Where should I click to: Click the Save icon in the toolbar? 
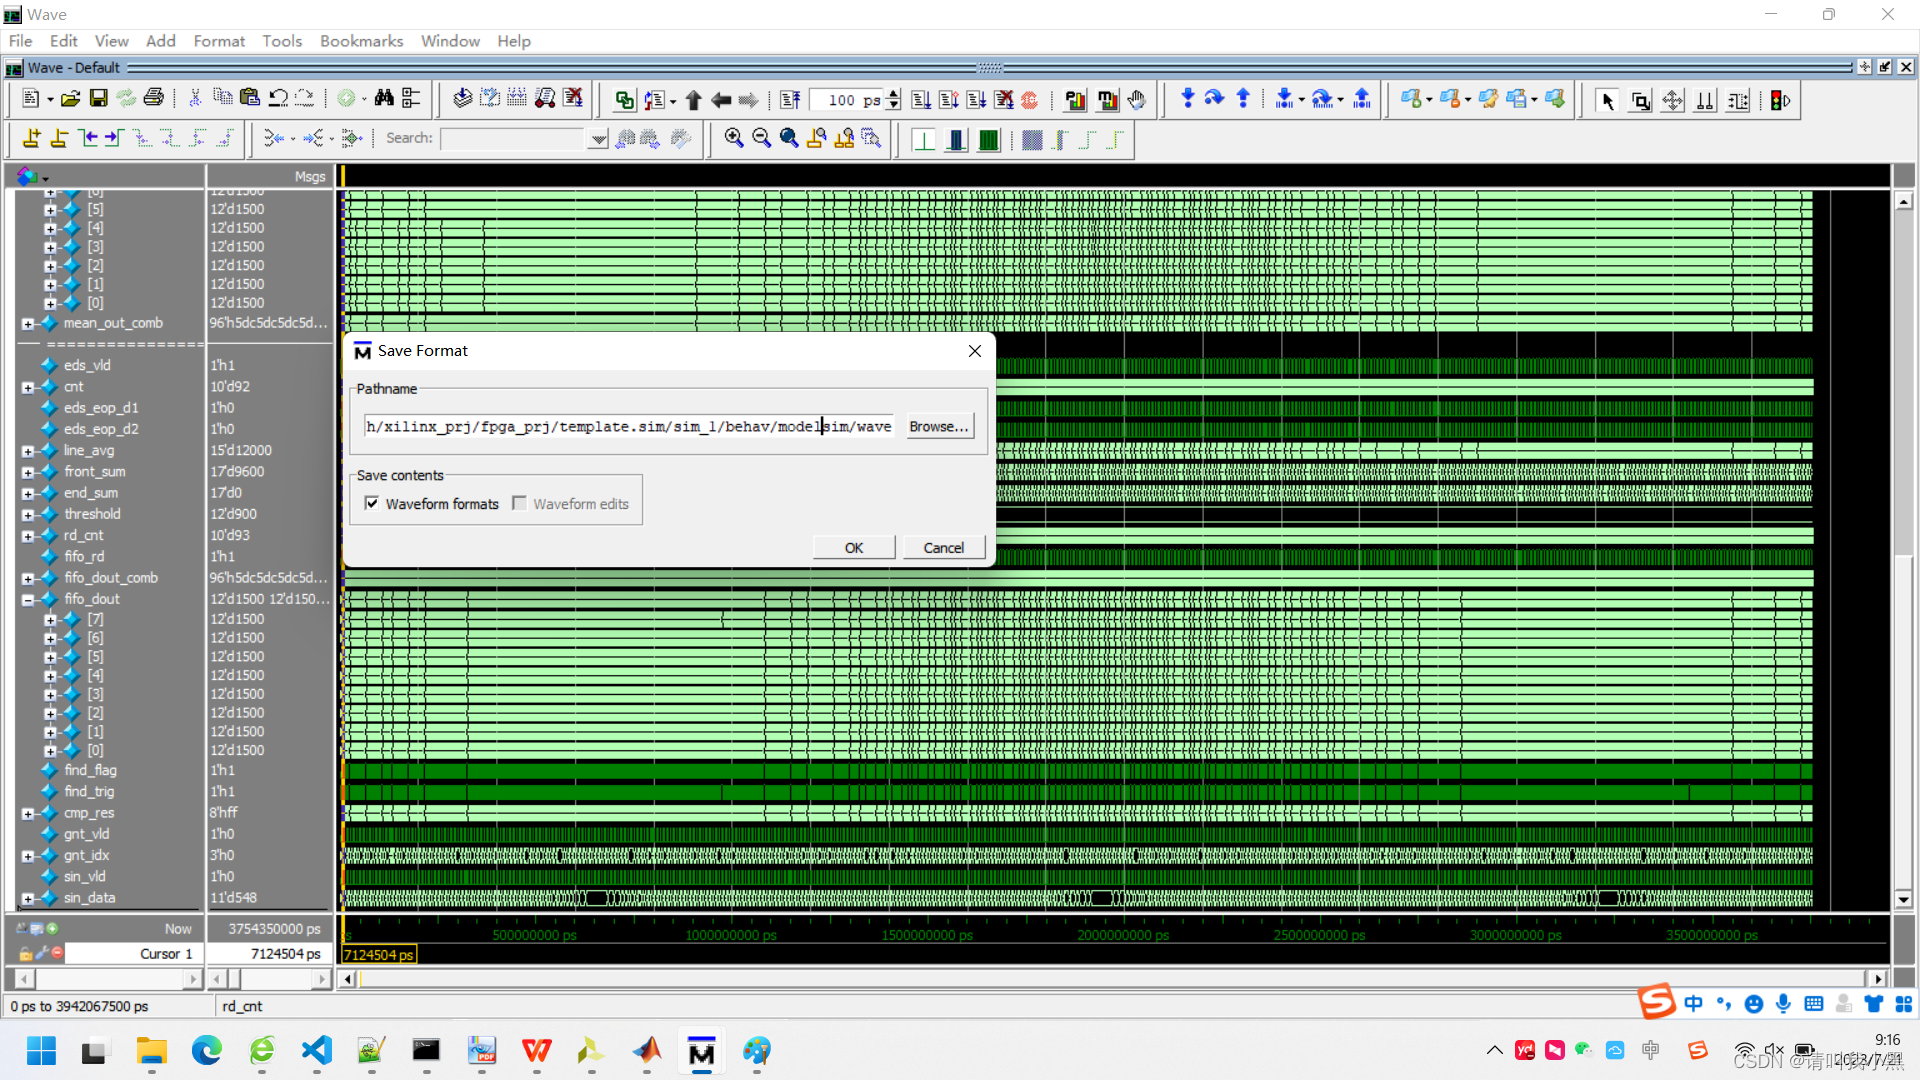coord(98,99)
